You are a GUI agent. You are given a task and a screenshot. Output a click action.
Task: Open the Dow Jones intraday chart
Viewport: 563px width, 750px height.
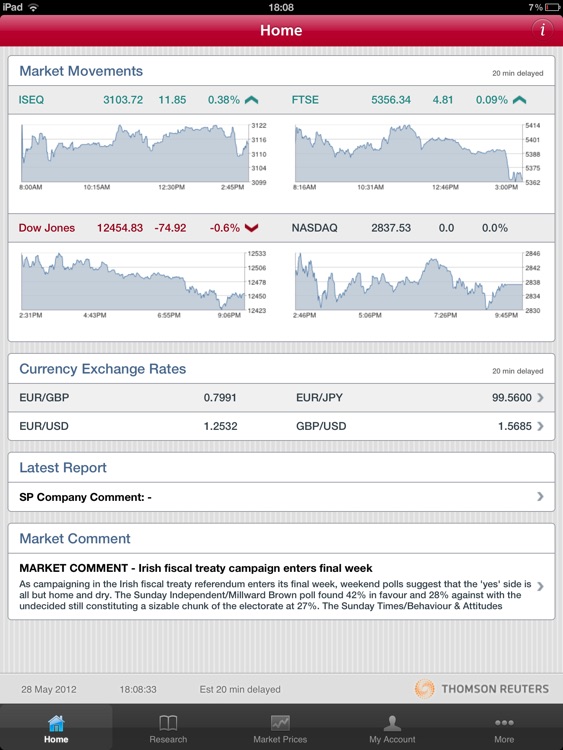pos(144,285)
